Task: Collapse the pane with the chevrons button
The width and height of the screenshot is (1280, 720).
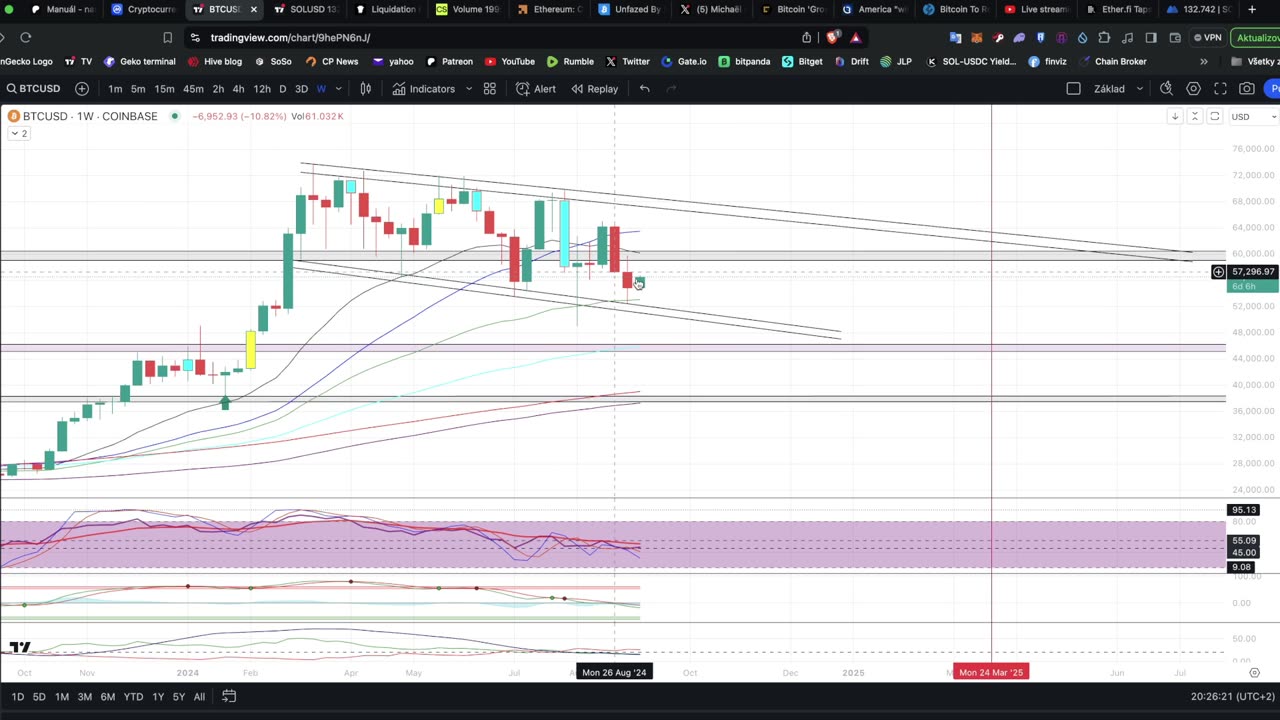Action: (x=1194, y=117)
